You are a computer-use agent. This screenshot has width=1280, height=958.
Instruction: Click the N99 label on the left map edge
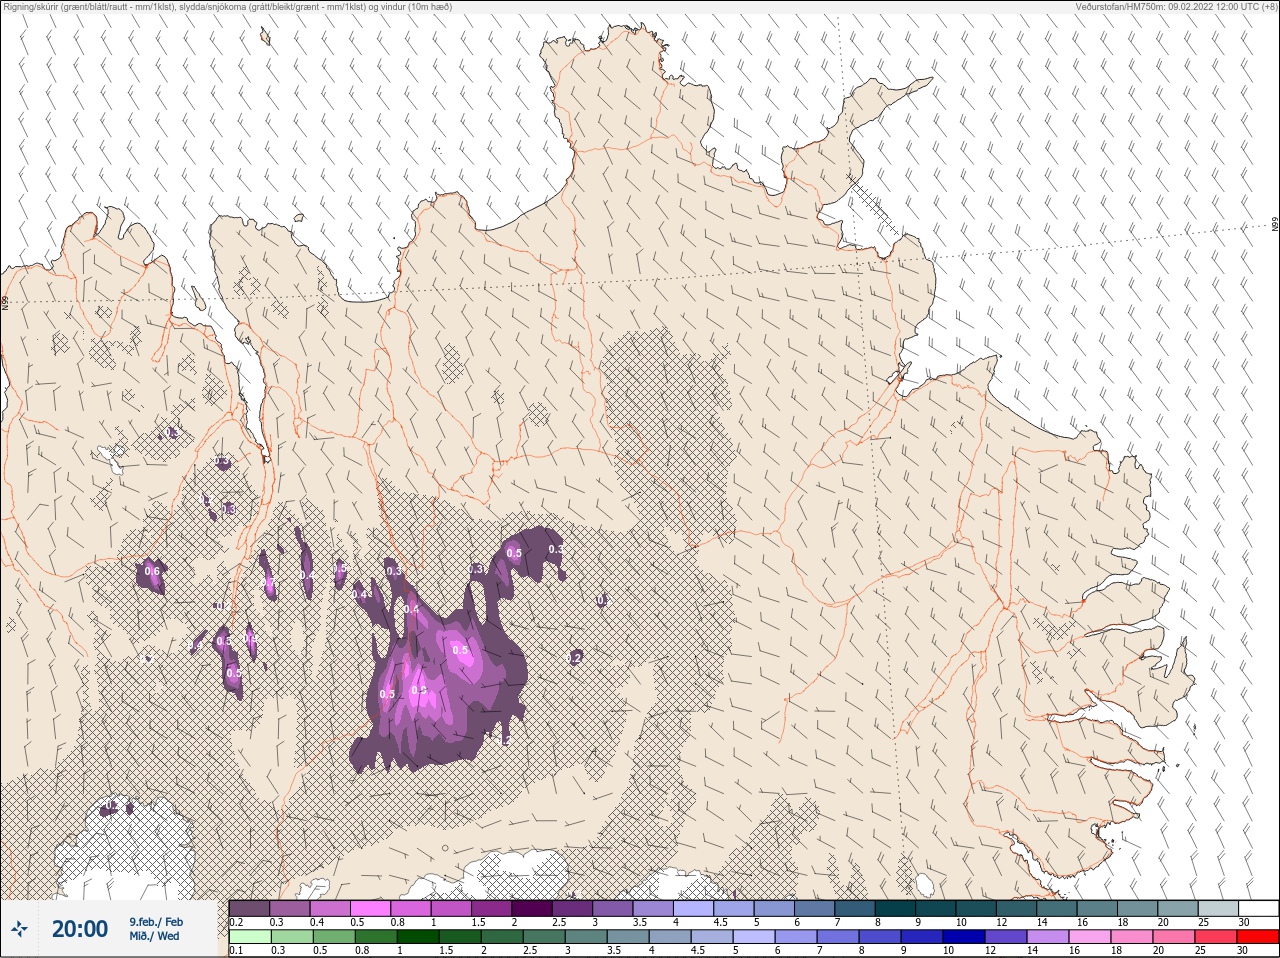[4, 302]
